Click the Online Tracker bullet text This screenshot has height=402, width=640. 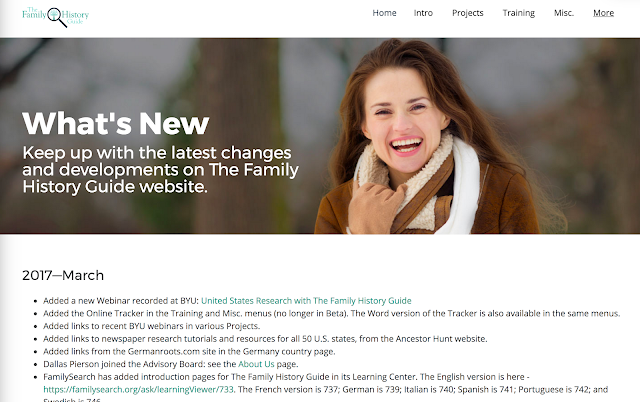[331, 313]
